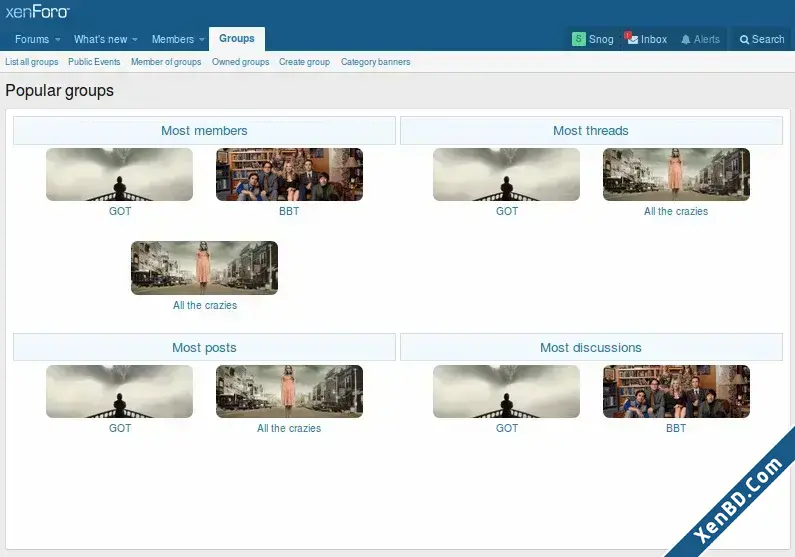Click the Most discussions heading
This screenshot has height=557, width=795.
[x=591, y=348]
